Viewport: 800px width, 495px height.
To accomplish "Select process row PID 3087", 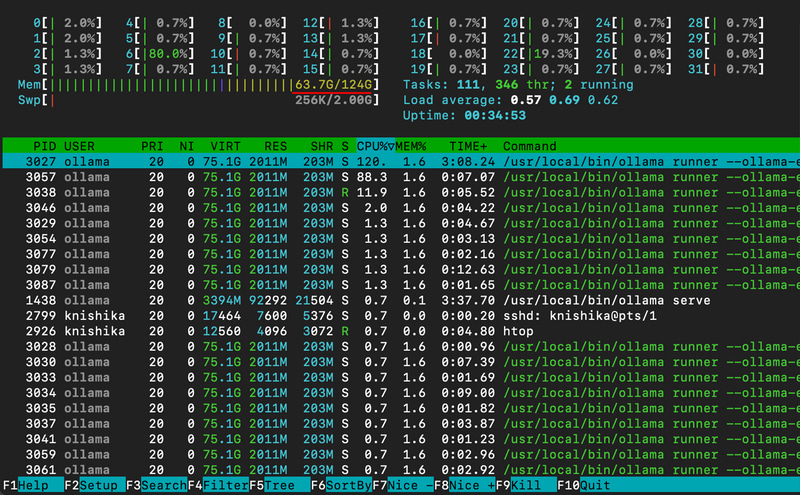I will click(401, 285).
